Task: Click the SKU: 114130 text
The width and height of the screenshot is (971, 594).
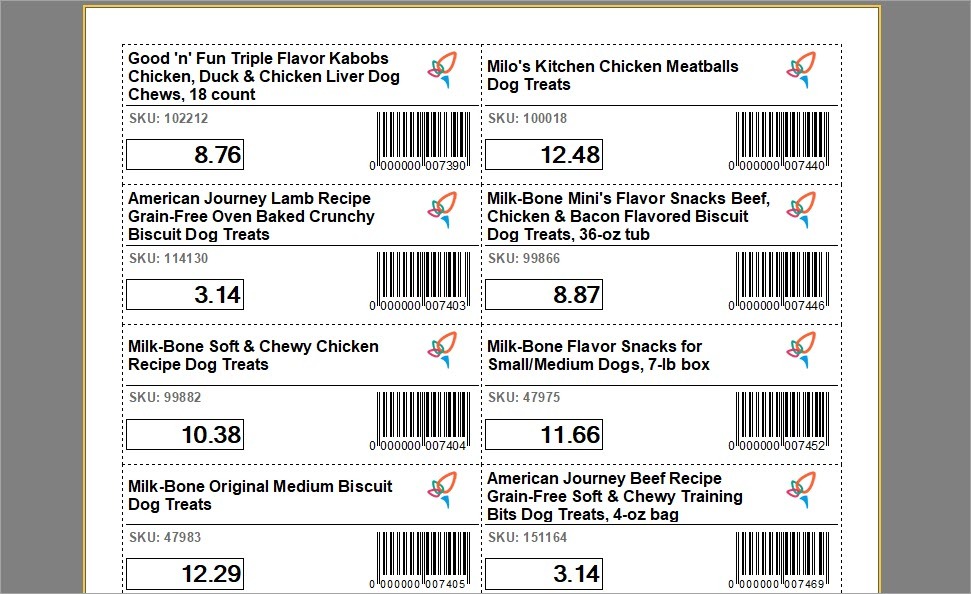Action: pyautogui.click(x=168, y=258)
